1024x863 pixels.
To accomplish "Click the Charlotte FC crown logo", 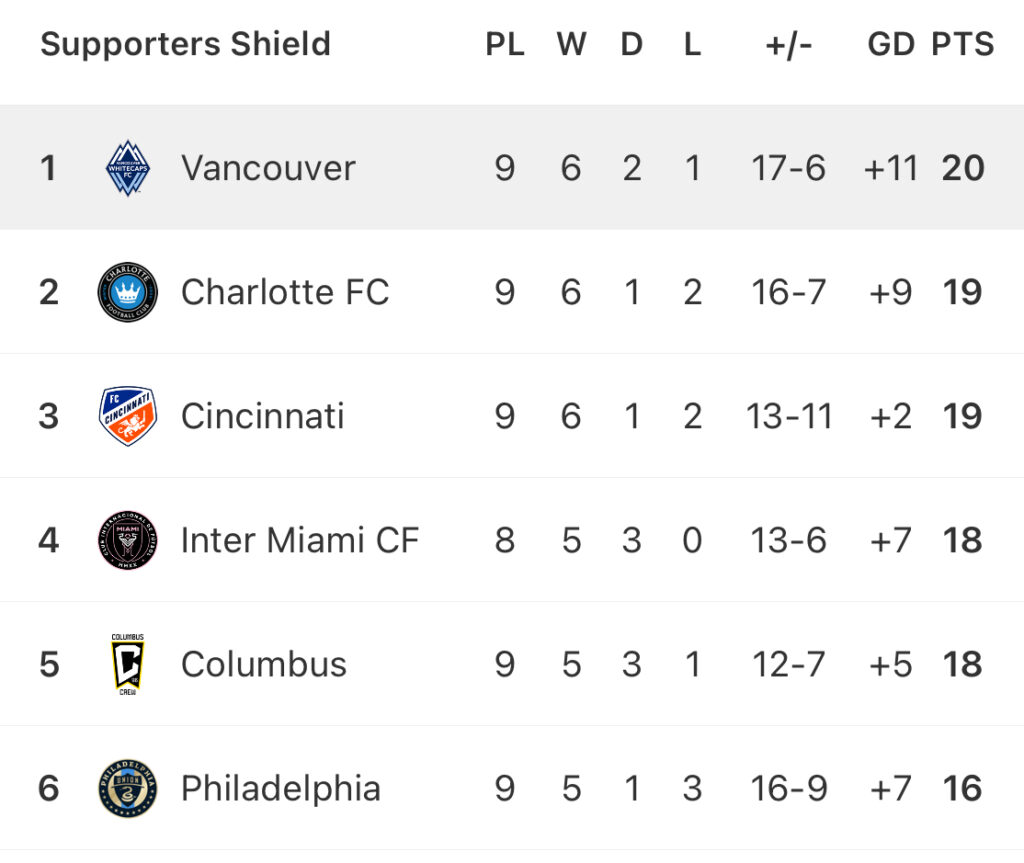I will (x=127, y=292).
